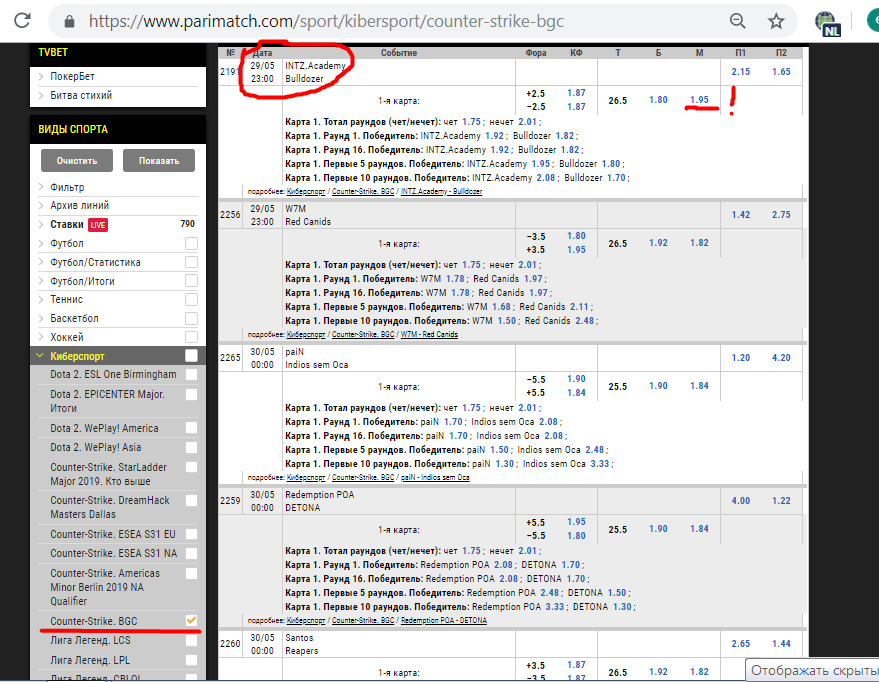Click the Показать button
The image size is (879, 682).
coord(159,161)
